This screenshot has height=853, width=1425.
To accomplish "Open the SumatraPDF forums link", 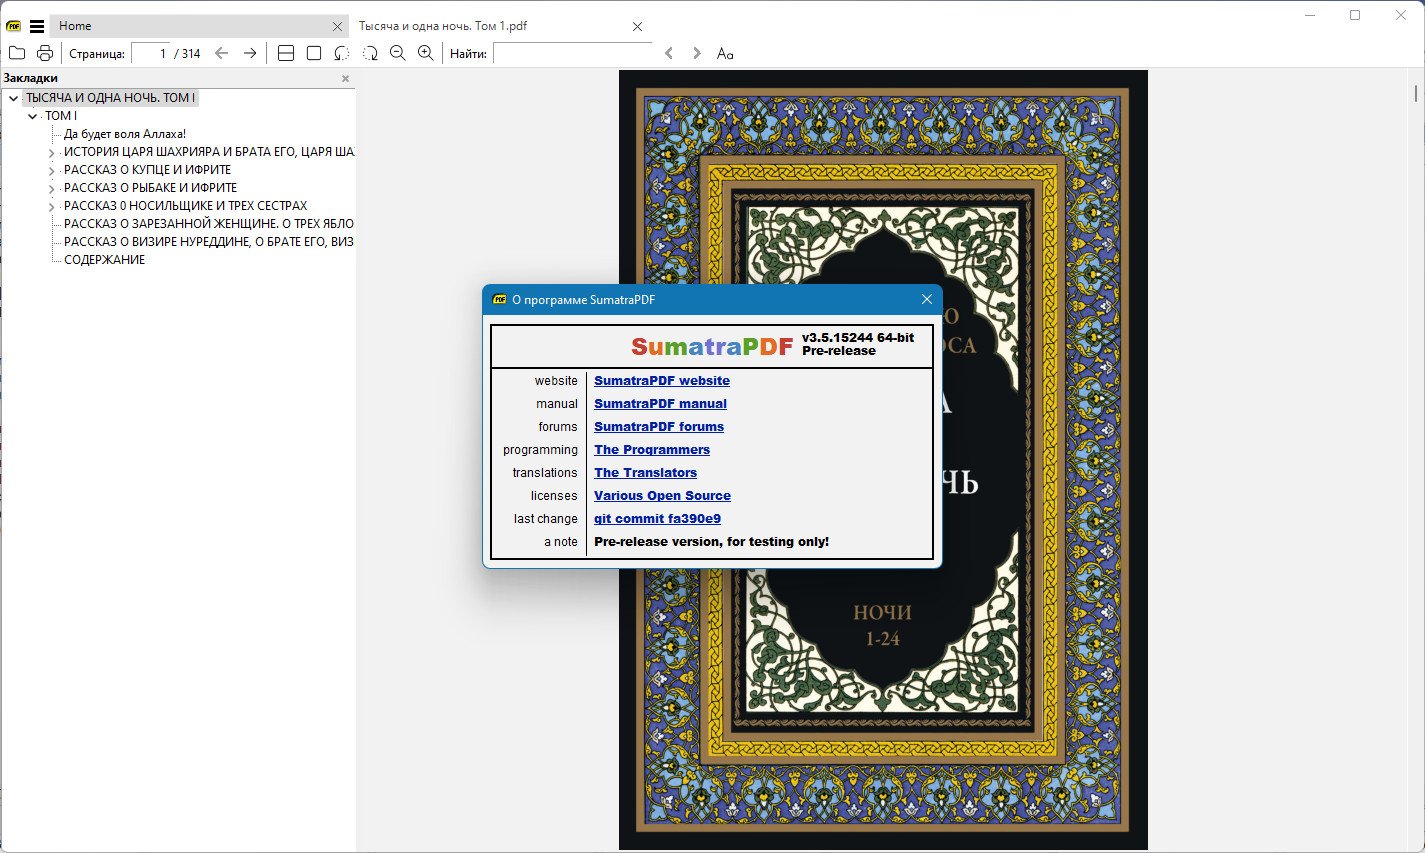I will 659,427.
